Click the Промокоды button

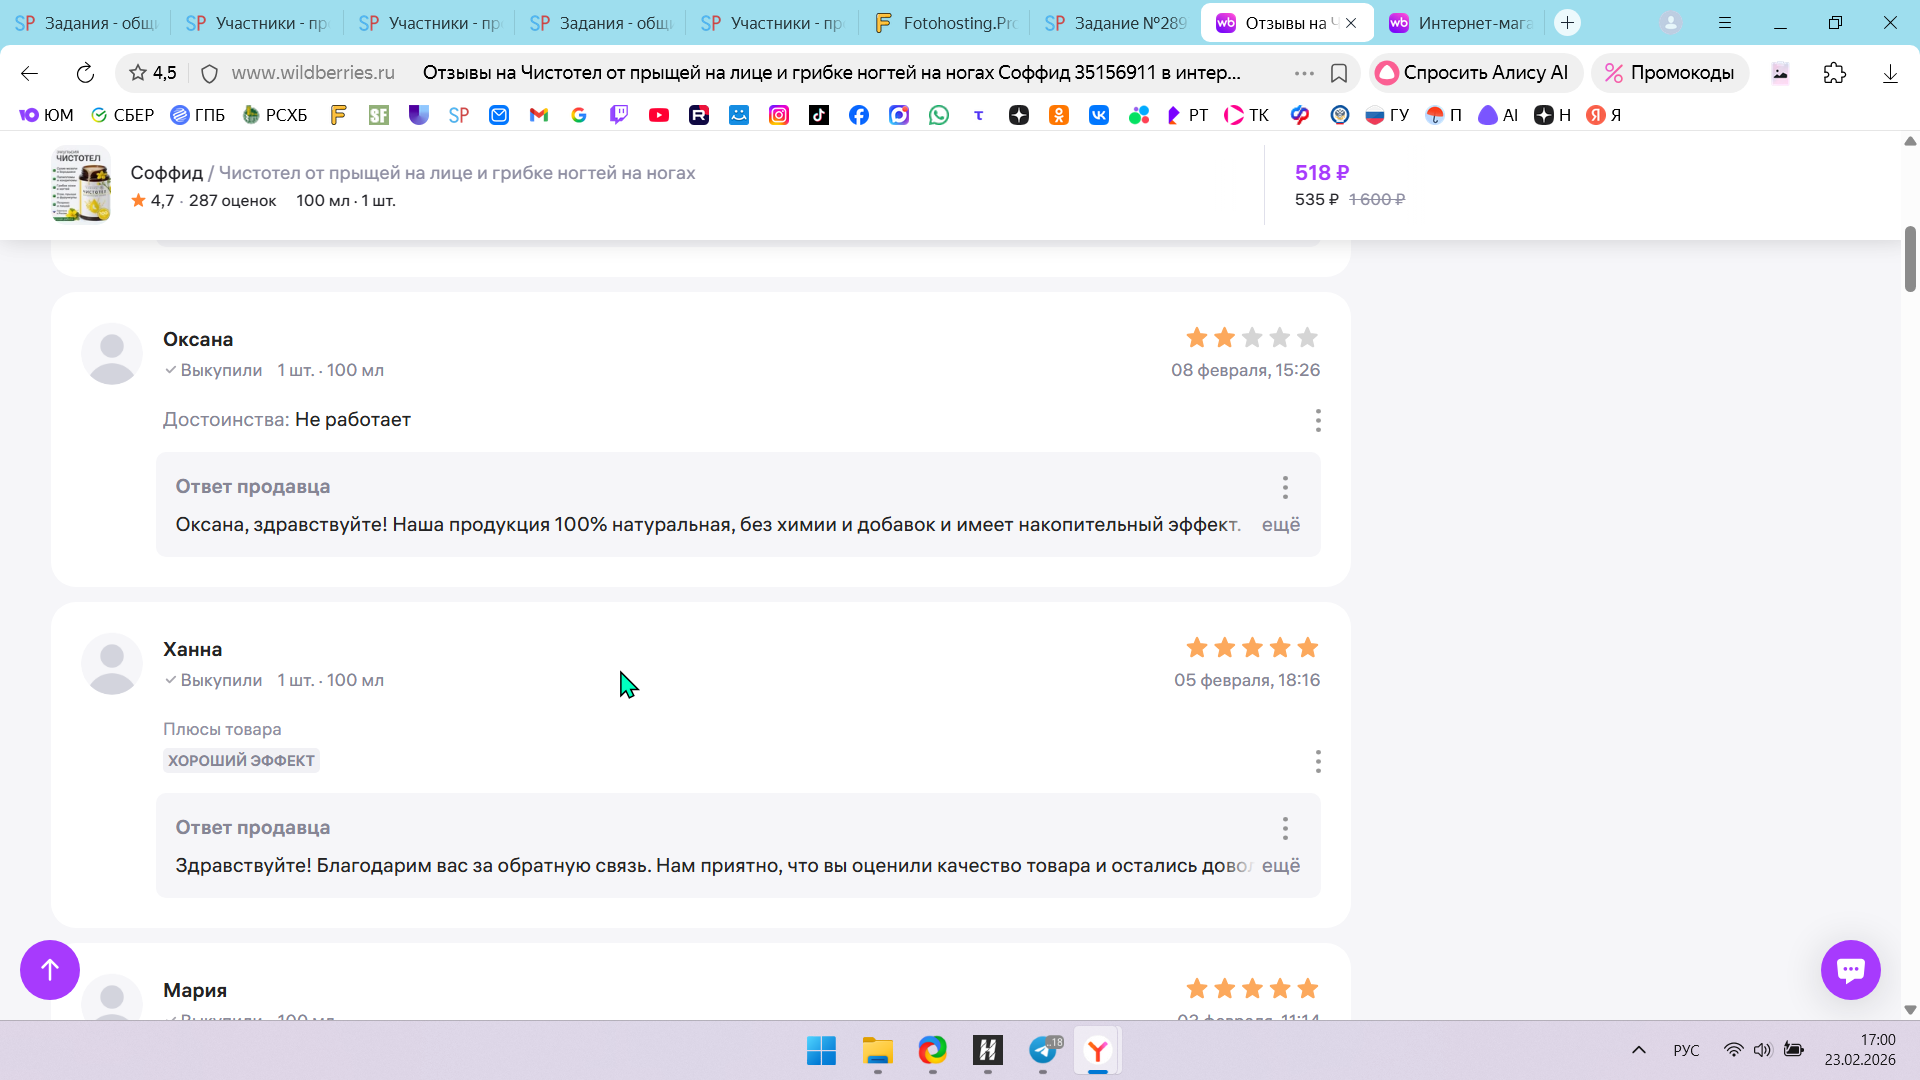[1669, 73]
